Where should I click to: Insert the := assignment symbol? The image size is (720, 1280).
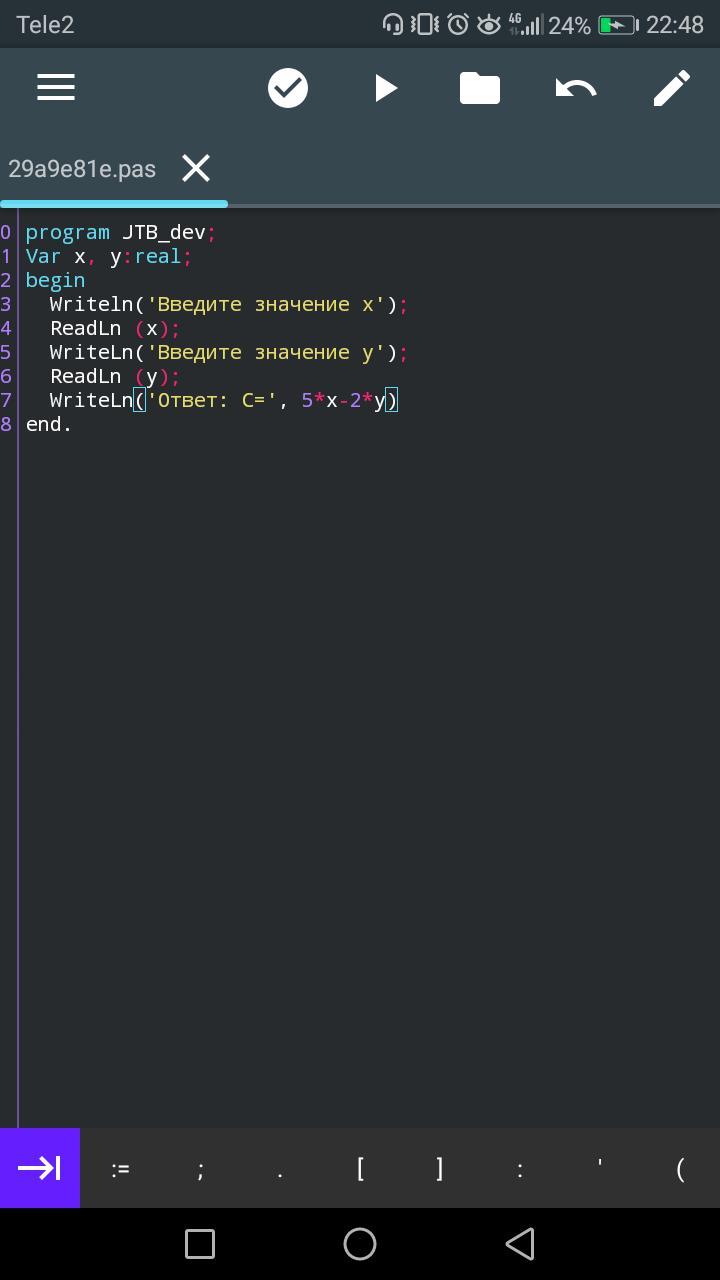click(x=120, y=1168)
